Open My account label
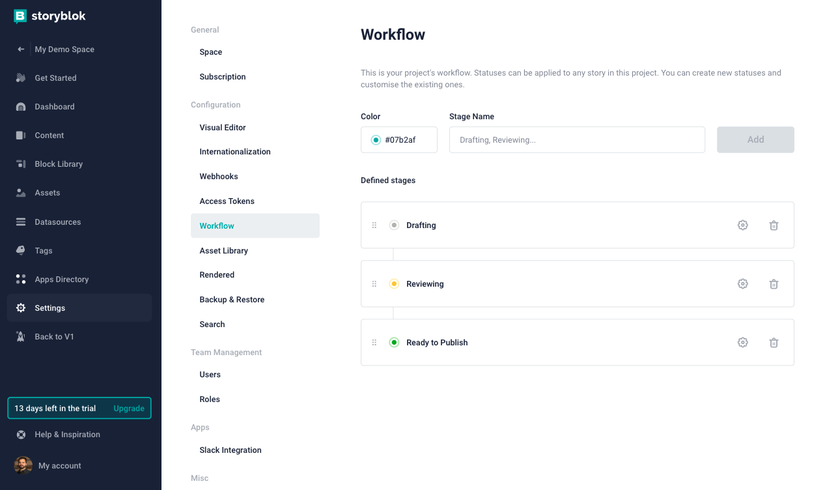The height and width of the screenshot is (490, 840). tap(59, 465)
